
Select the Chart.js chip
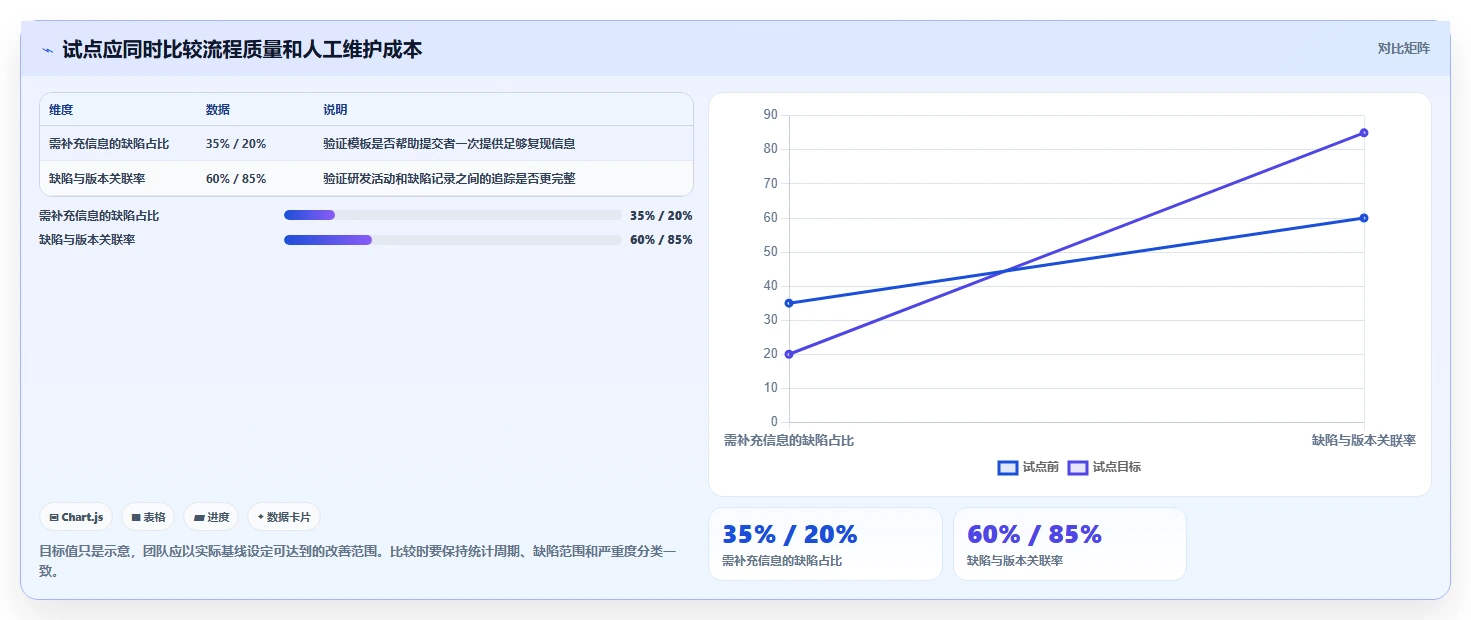tap(76, 517)
